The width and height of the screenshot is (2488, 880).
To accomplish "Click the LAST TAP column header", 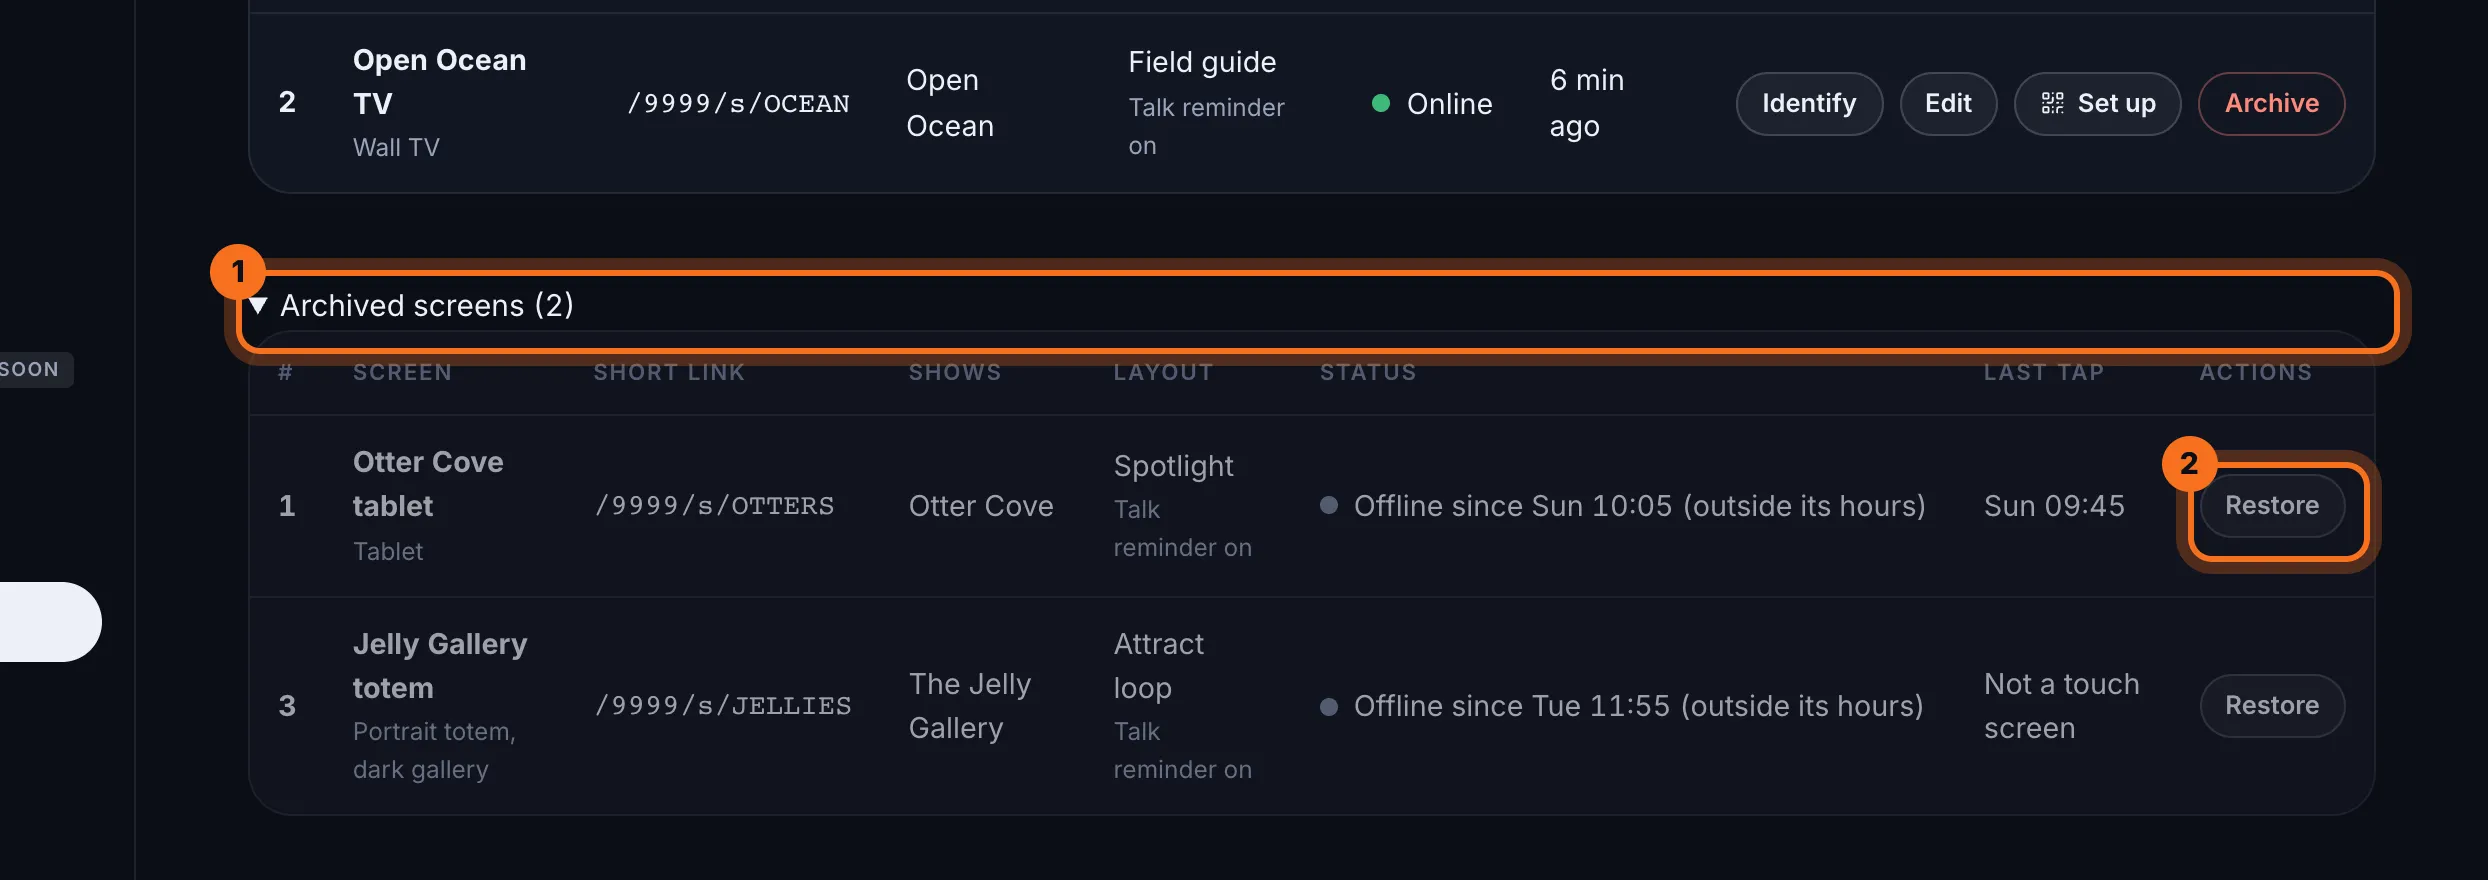I will pos(2044,372).
